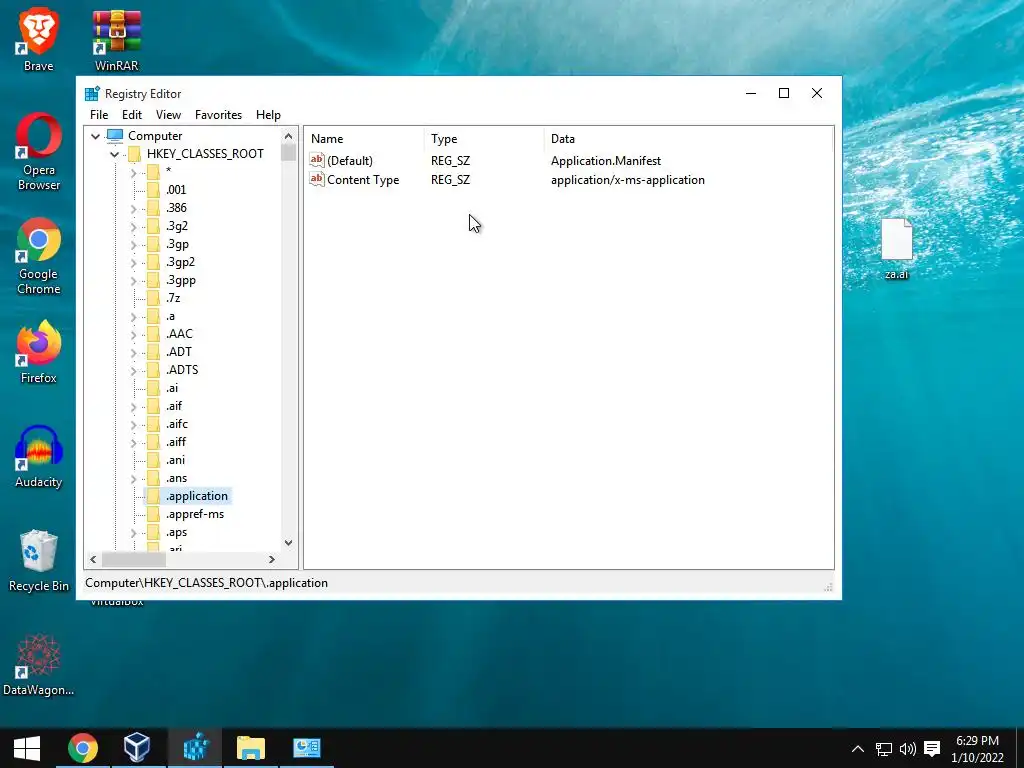
Task: Open the network tray icon
Action: 884,749
